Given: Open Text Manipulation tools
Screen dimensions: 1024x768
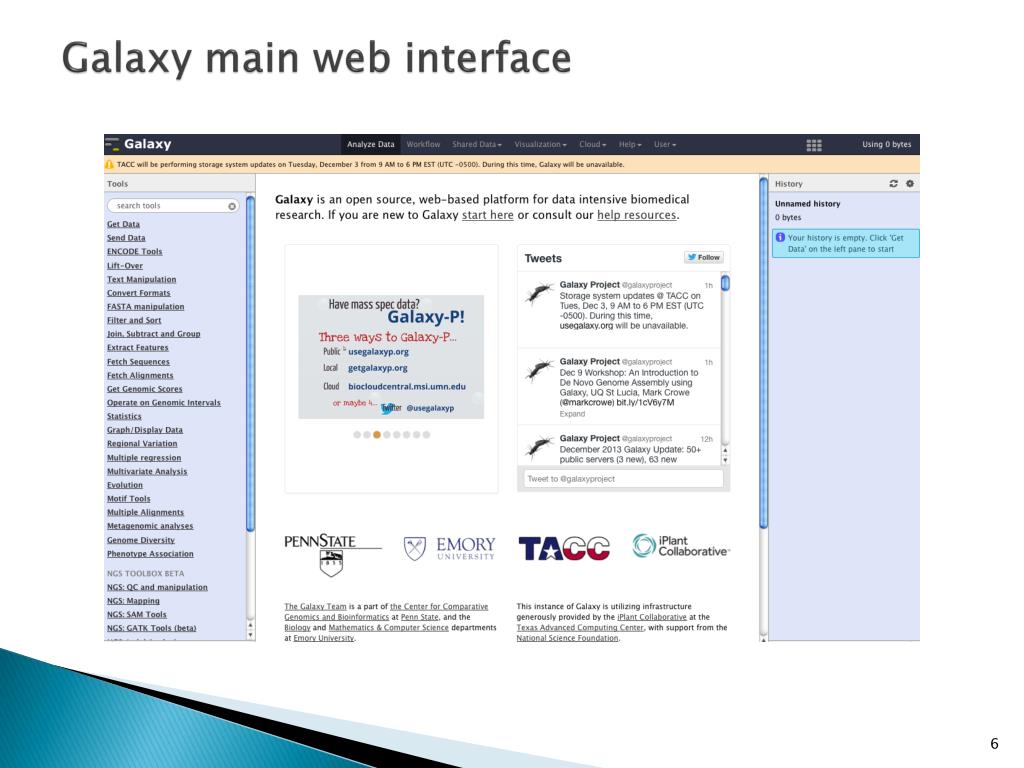Looking at the screenshot, I should (142, 280).
